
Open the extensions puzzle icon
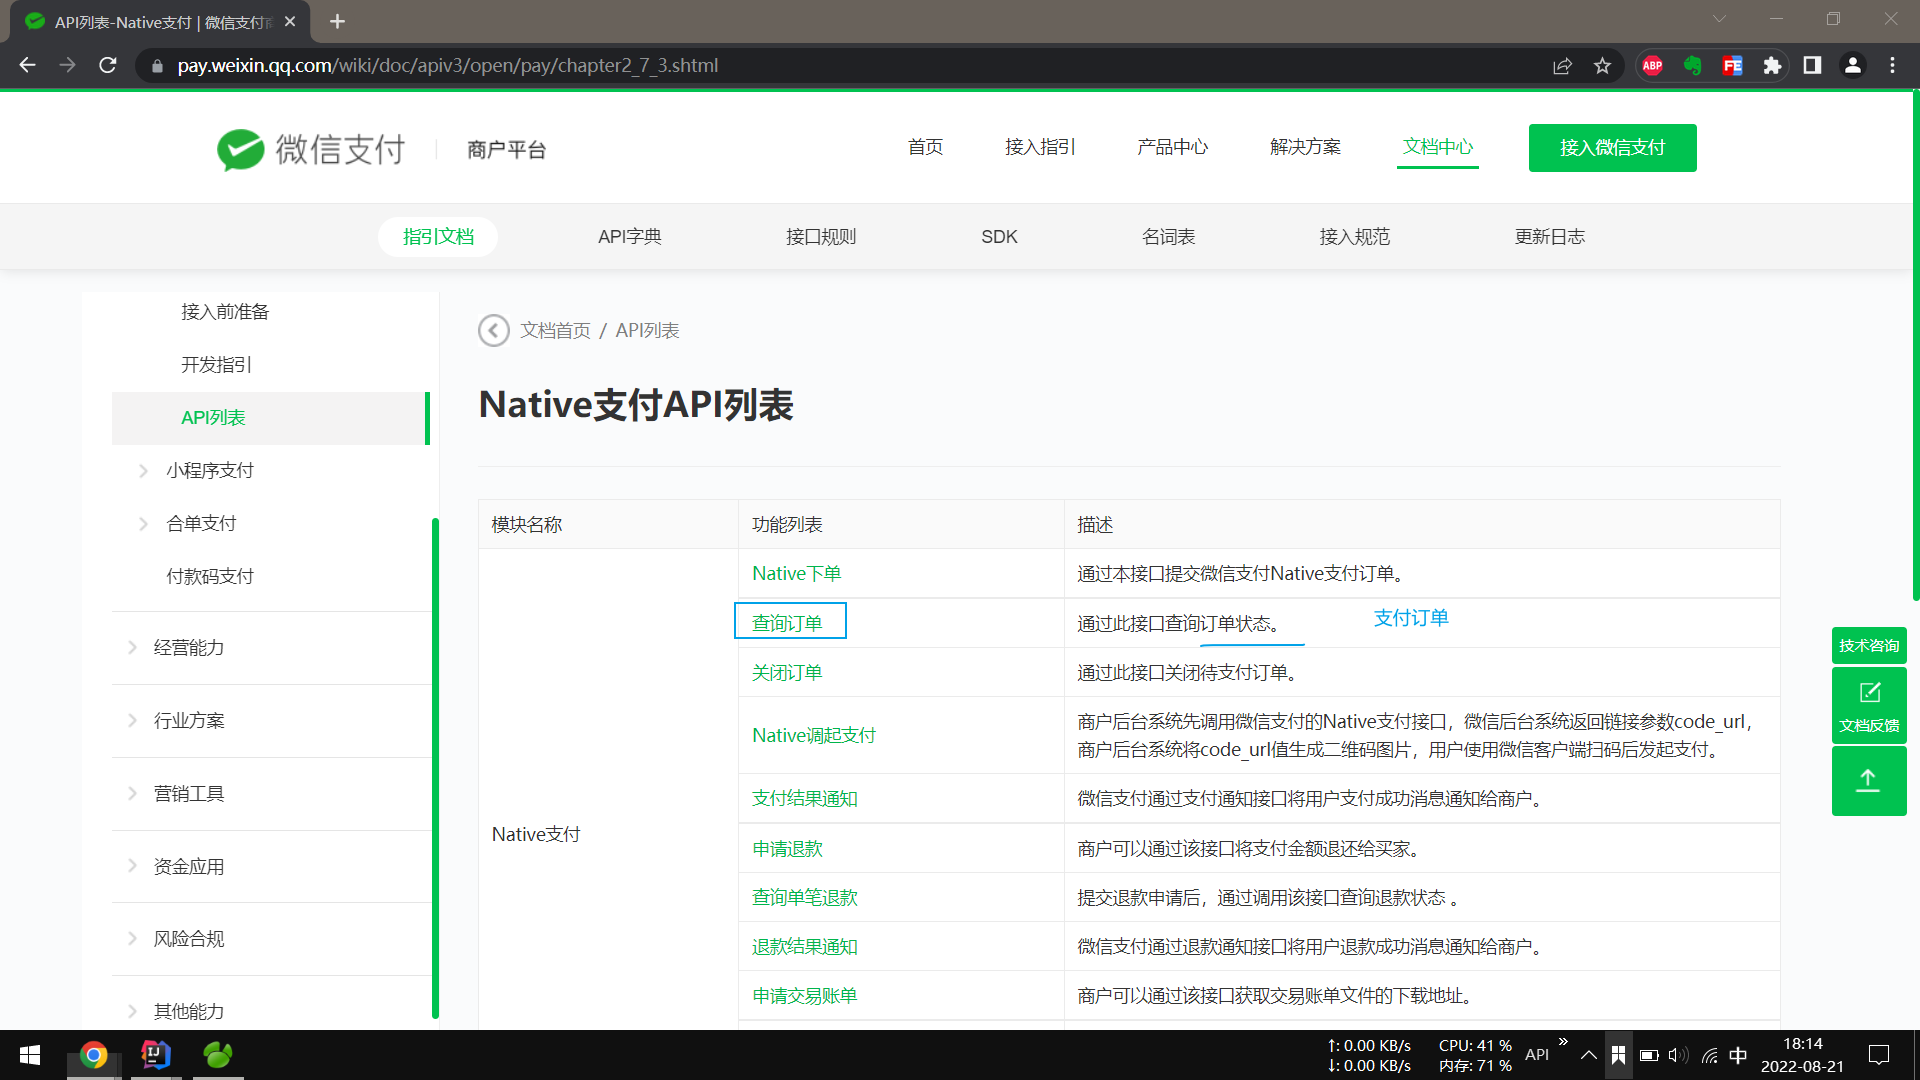[x=1772, y=65]
